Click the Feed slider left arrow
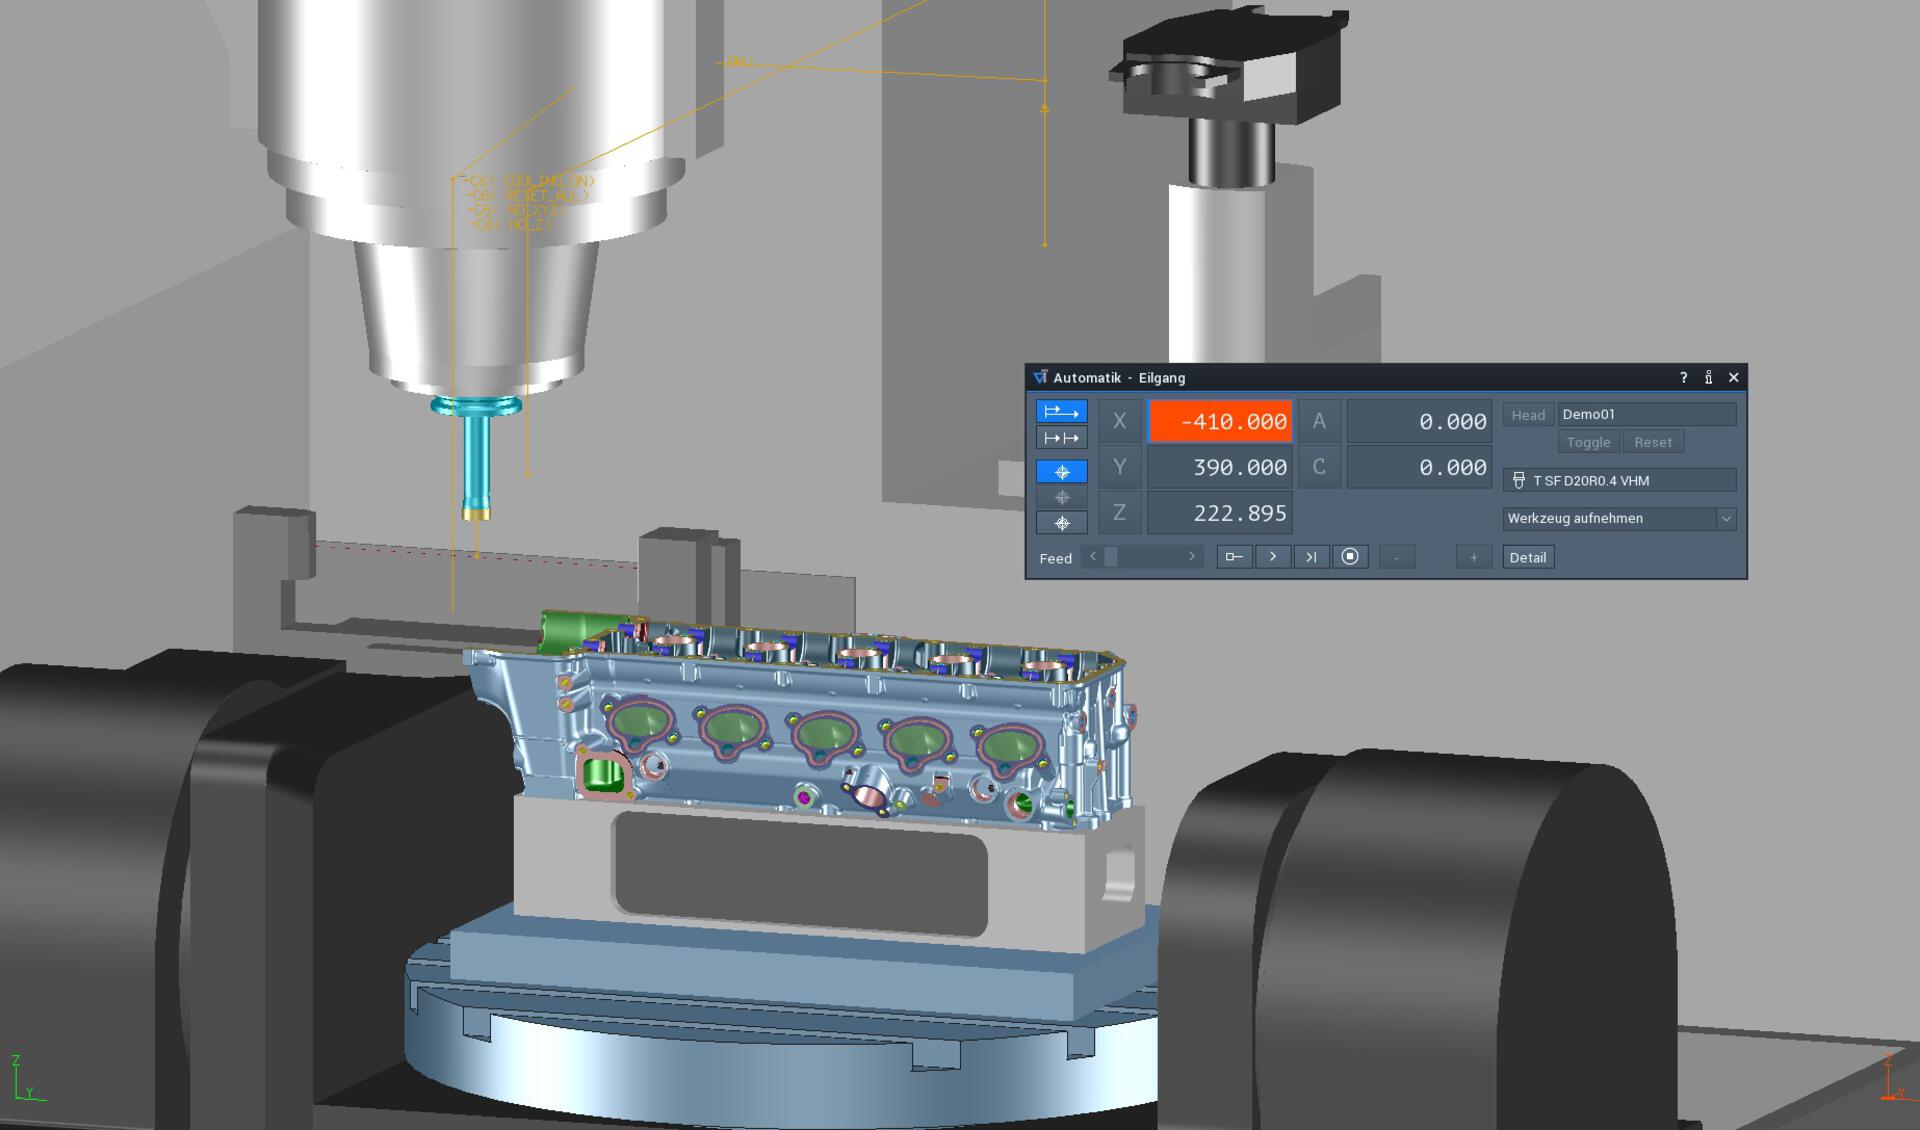 point(1093,557)
